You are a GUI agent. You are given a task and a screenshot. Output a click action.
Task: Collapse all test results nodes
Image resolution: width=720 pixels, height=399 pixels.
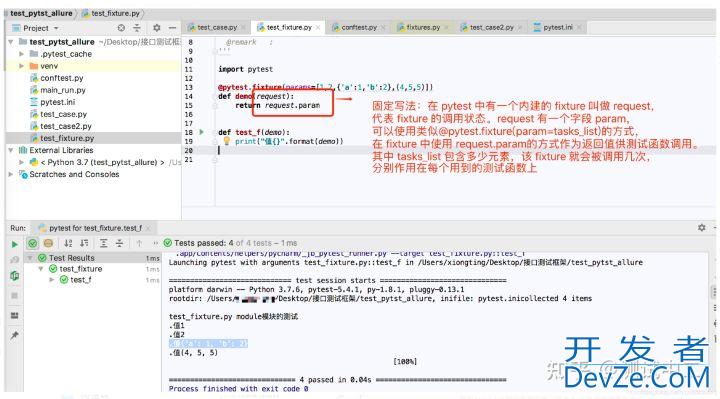(x=119, y=243)
